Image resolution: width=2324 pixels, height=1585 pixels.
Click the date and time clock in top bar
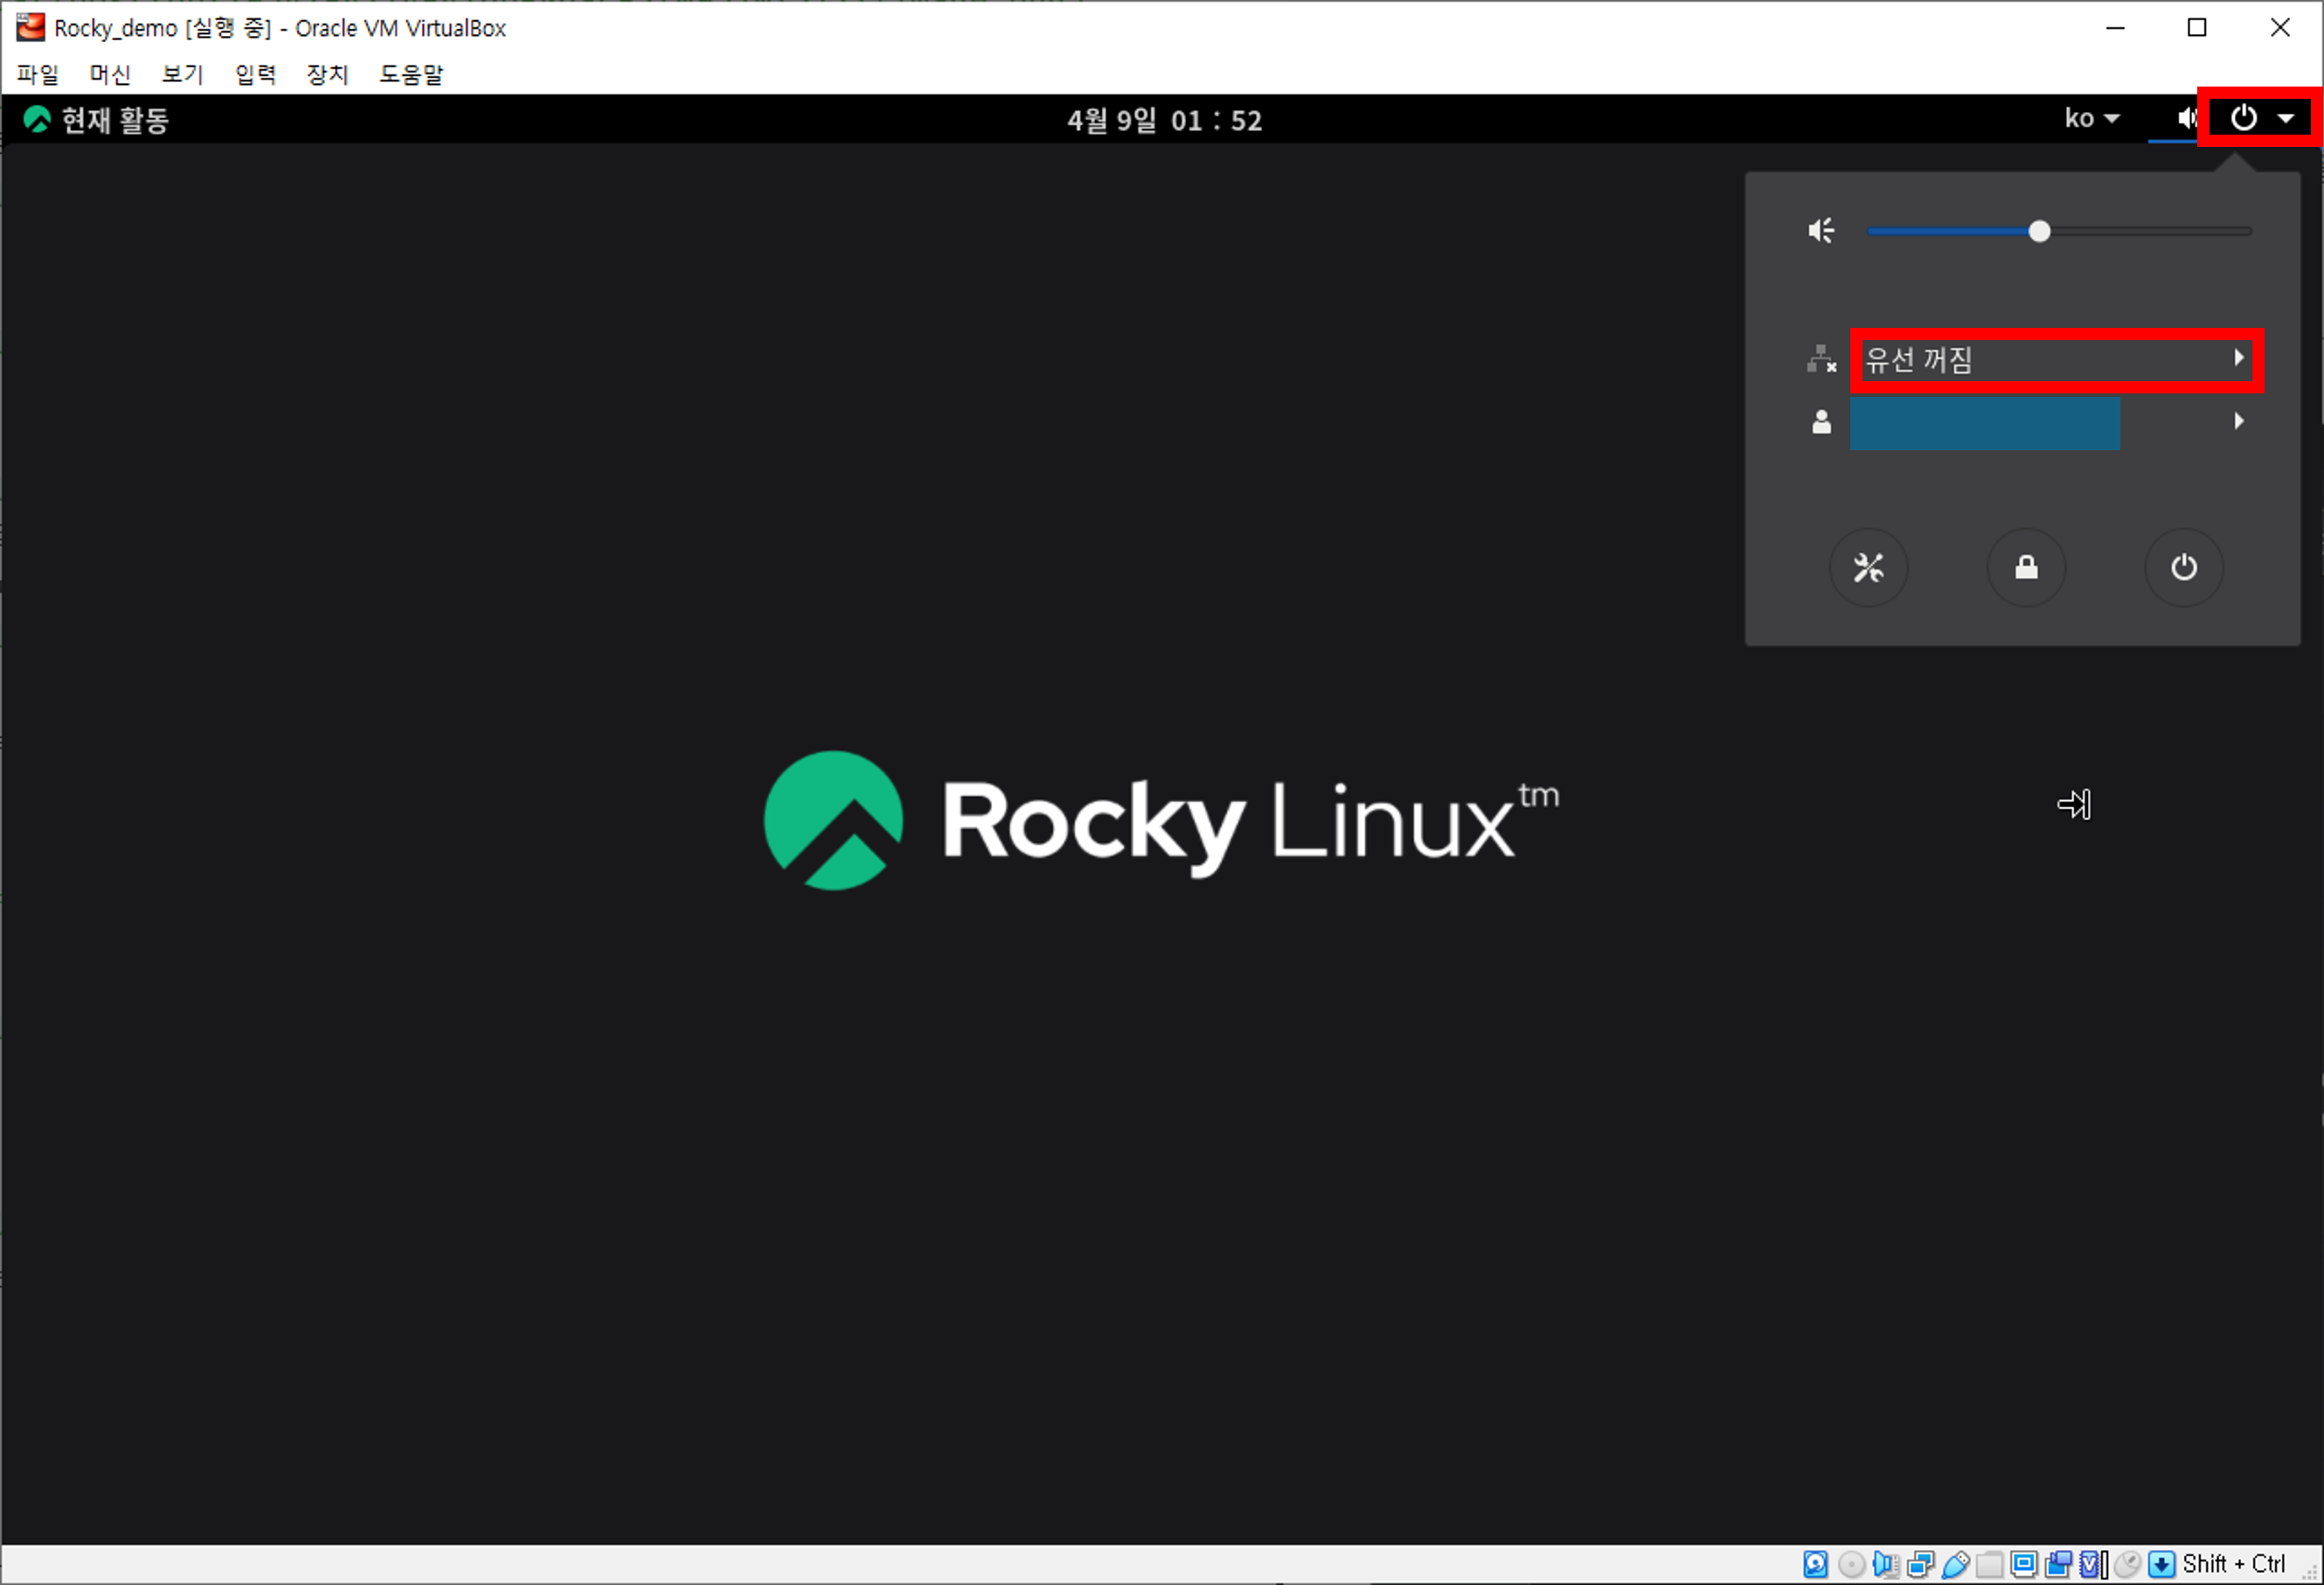1164,120
